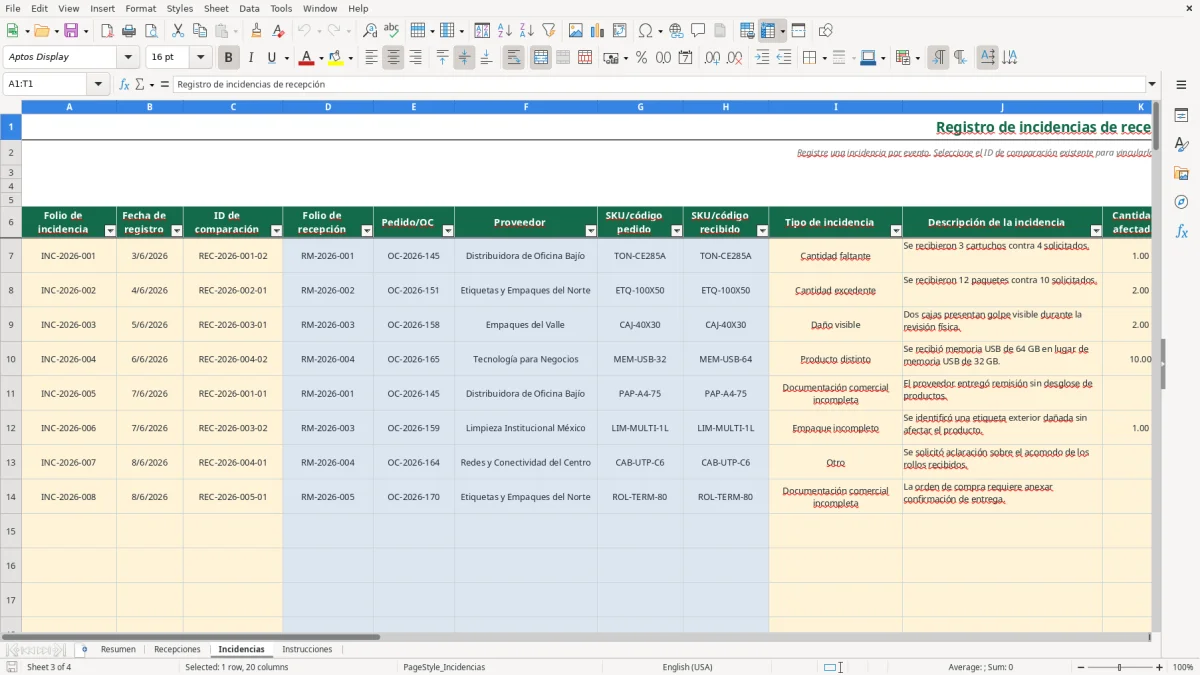The height and width of the screenshot is (675, 1200).
Task: Click the Export as PDF icon
Action: 107,31
